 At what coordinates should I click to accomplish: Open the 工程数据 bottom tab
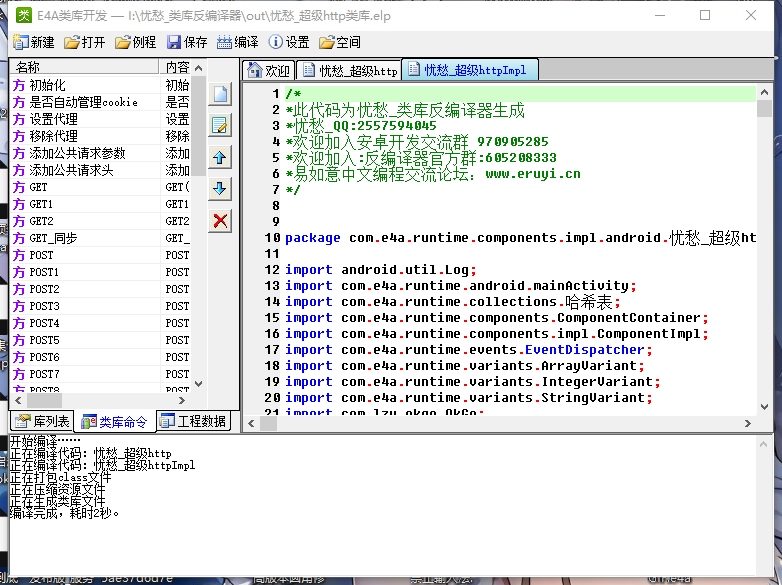click(194, 421)
